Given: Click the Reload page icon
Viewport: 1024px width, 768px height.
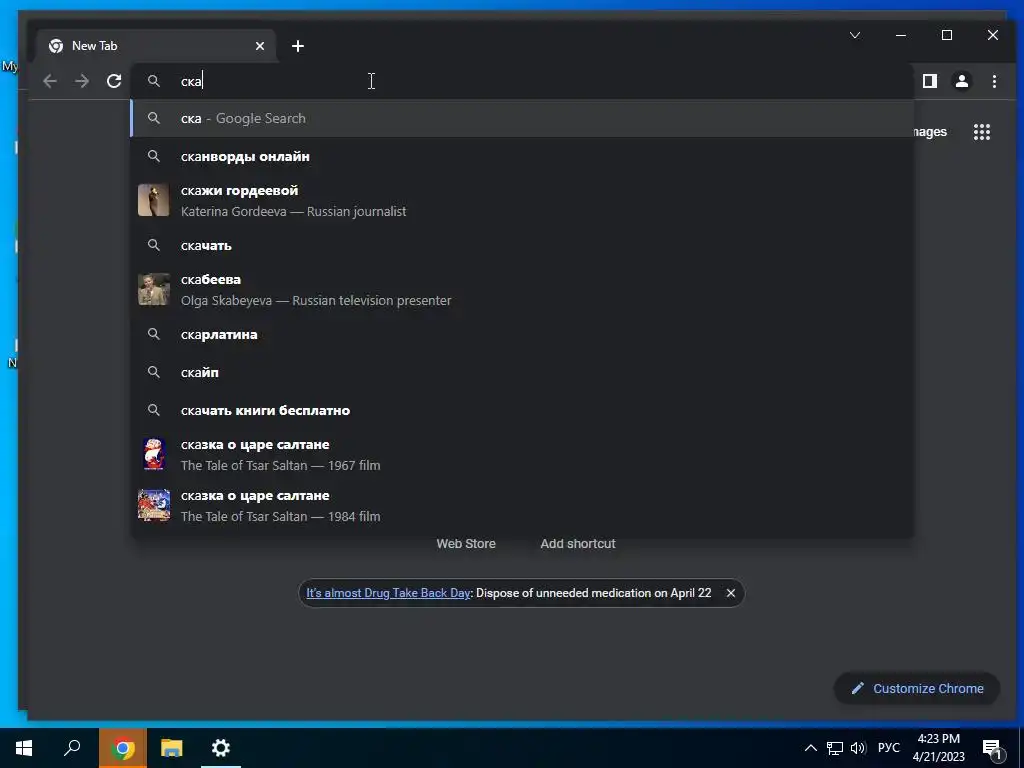Looking at the screenshot, I should 114,81.
